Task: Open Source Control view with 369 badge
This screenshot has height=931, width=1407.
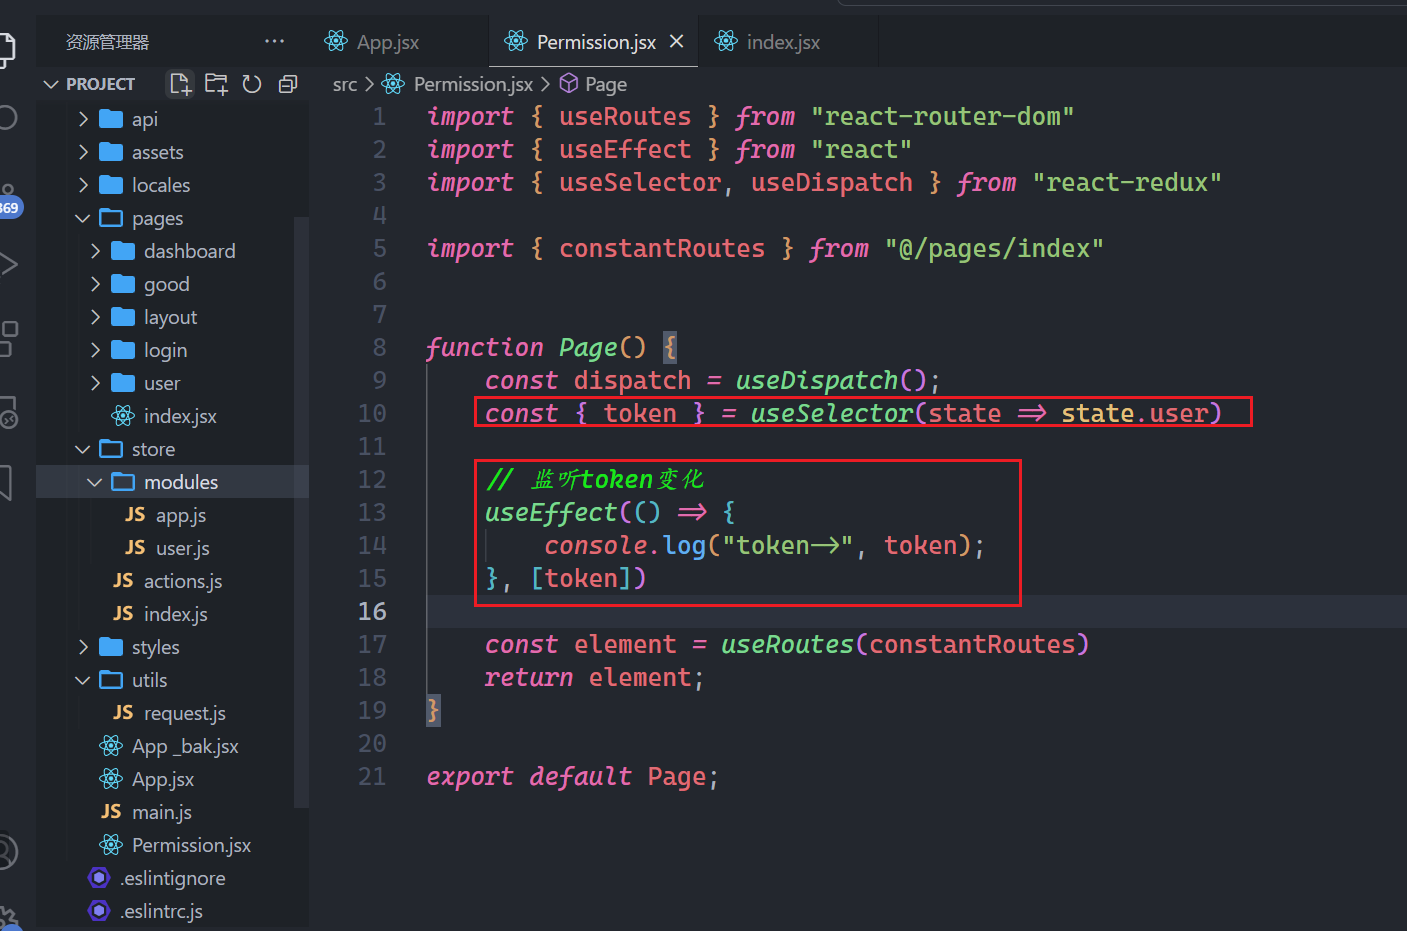Action: point(8,200)
